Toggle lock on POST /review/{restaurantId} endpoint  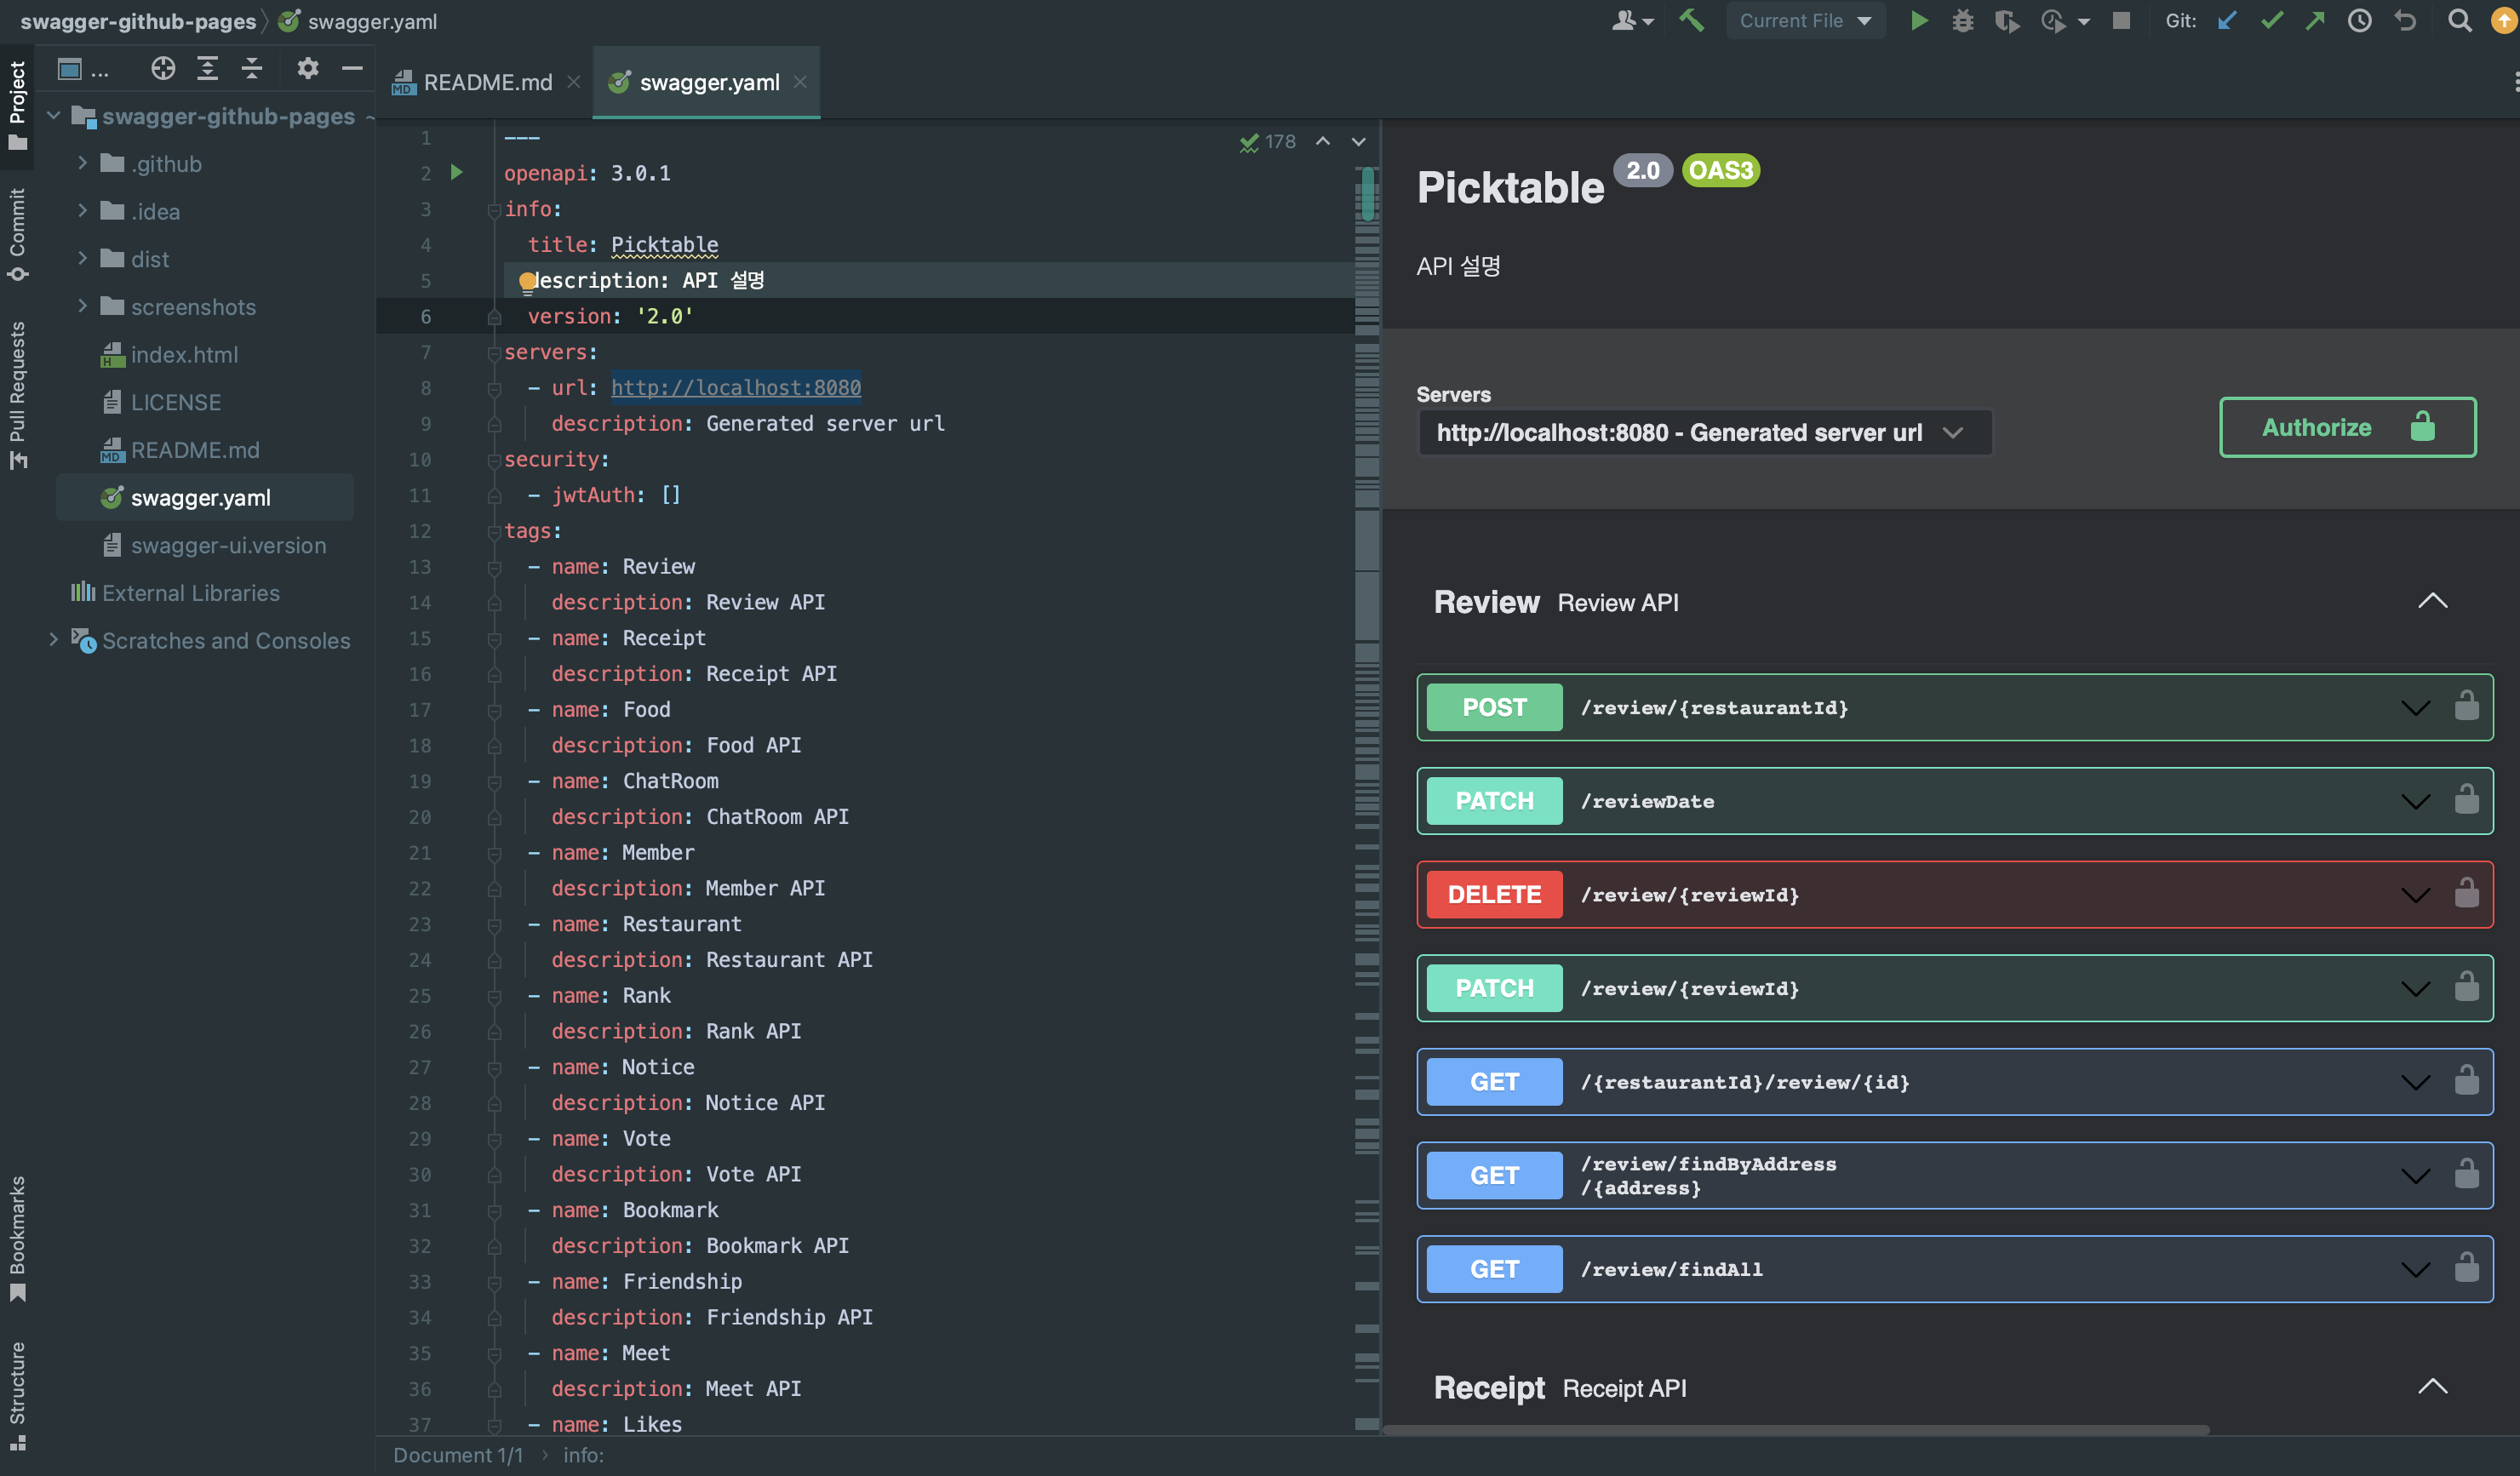pos(2466,707)
